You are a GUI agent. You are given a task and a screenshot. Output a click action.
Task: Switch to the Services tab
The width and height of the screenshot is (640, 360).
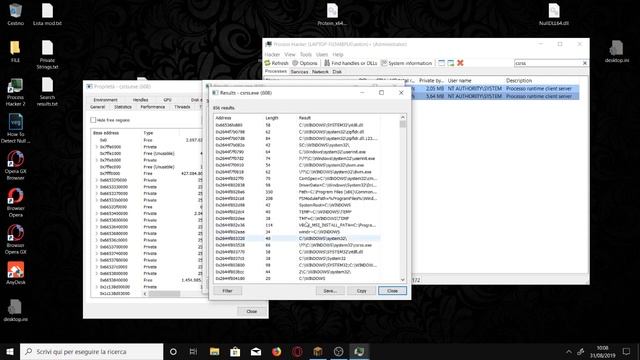tap(299, 72)
